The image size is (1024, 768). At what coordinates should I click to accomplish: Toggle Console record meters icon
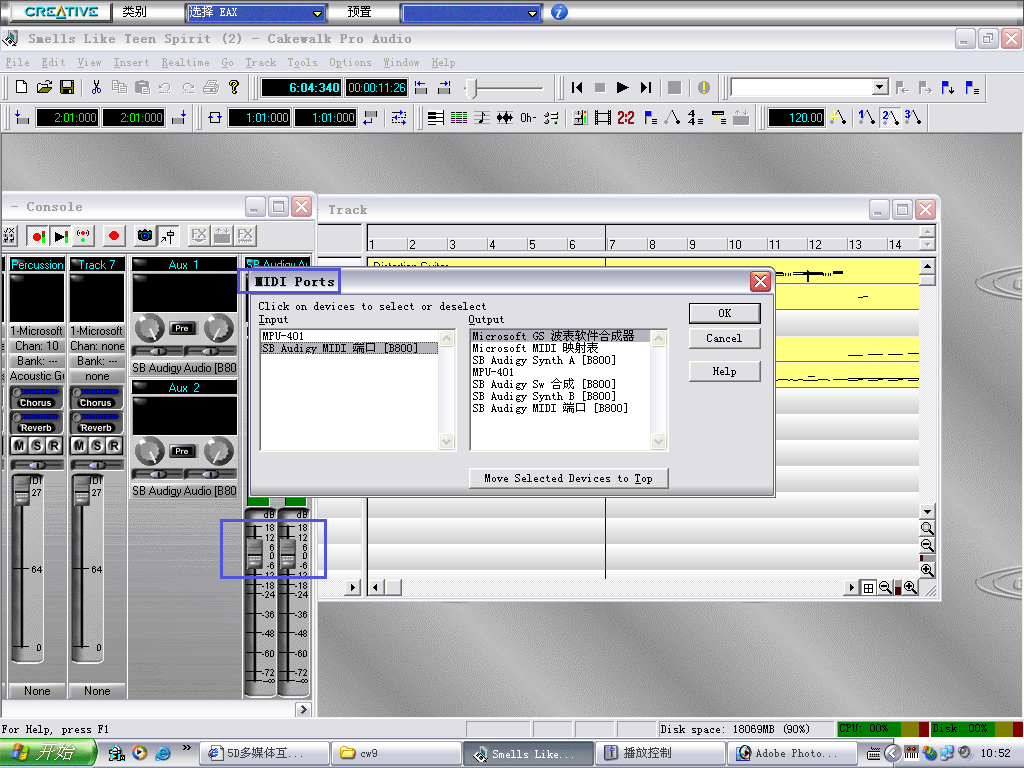[x=39, y=236]
